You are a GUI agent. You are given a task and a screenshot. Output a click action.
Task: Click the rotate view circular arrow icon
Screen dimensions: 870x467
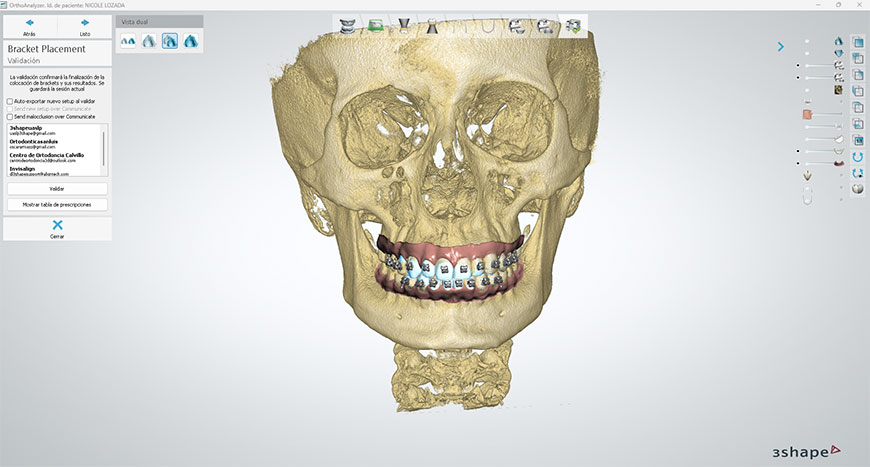tap(858, 157)
